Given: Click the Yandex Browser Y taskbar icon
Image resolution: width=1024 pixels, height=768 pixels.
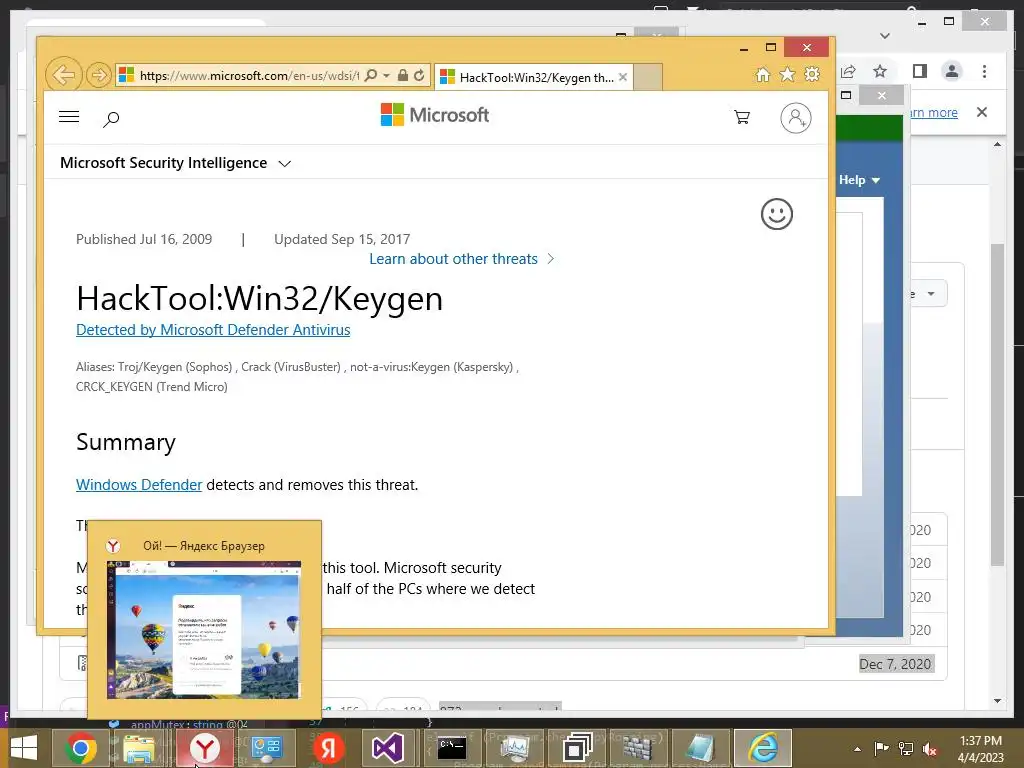Looking at the screenshot, I should click(204, 748).
